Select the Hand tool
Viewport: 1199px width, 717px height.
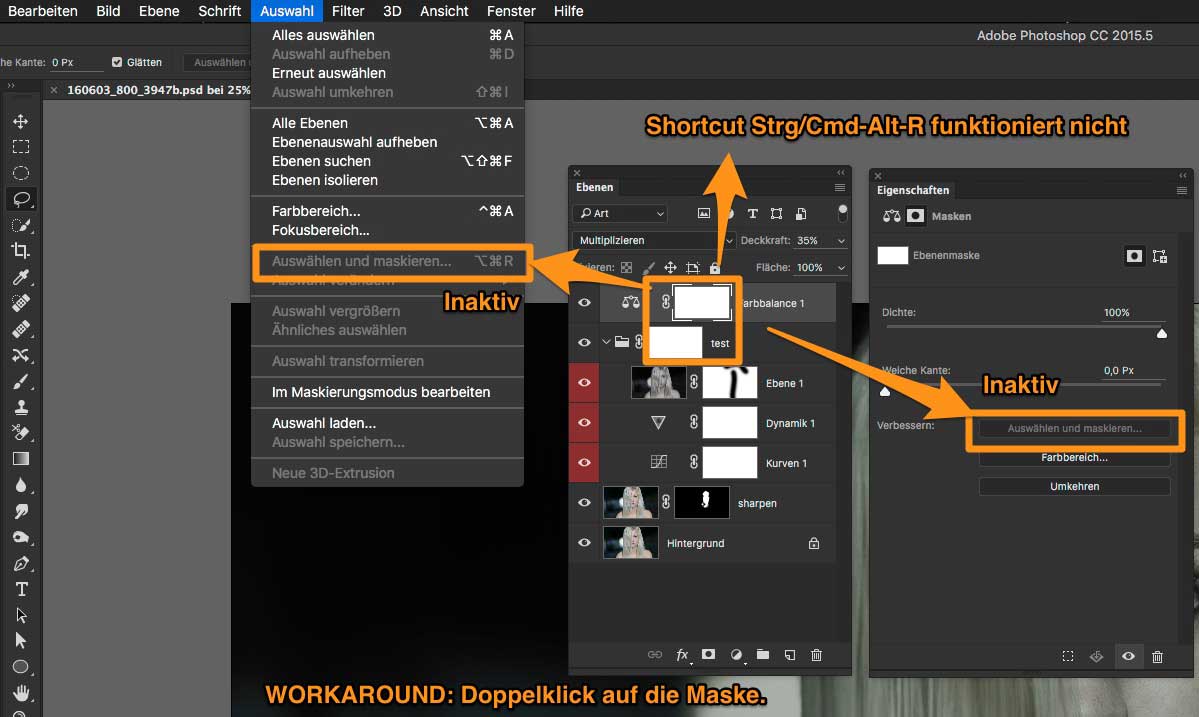click(x=20, y=693)
